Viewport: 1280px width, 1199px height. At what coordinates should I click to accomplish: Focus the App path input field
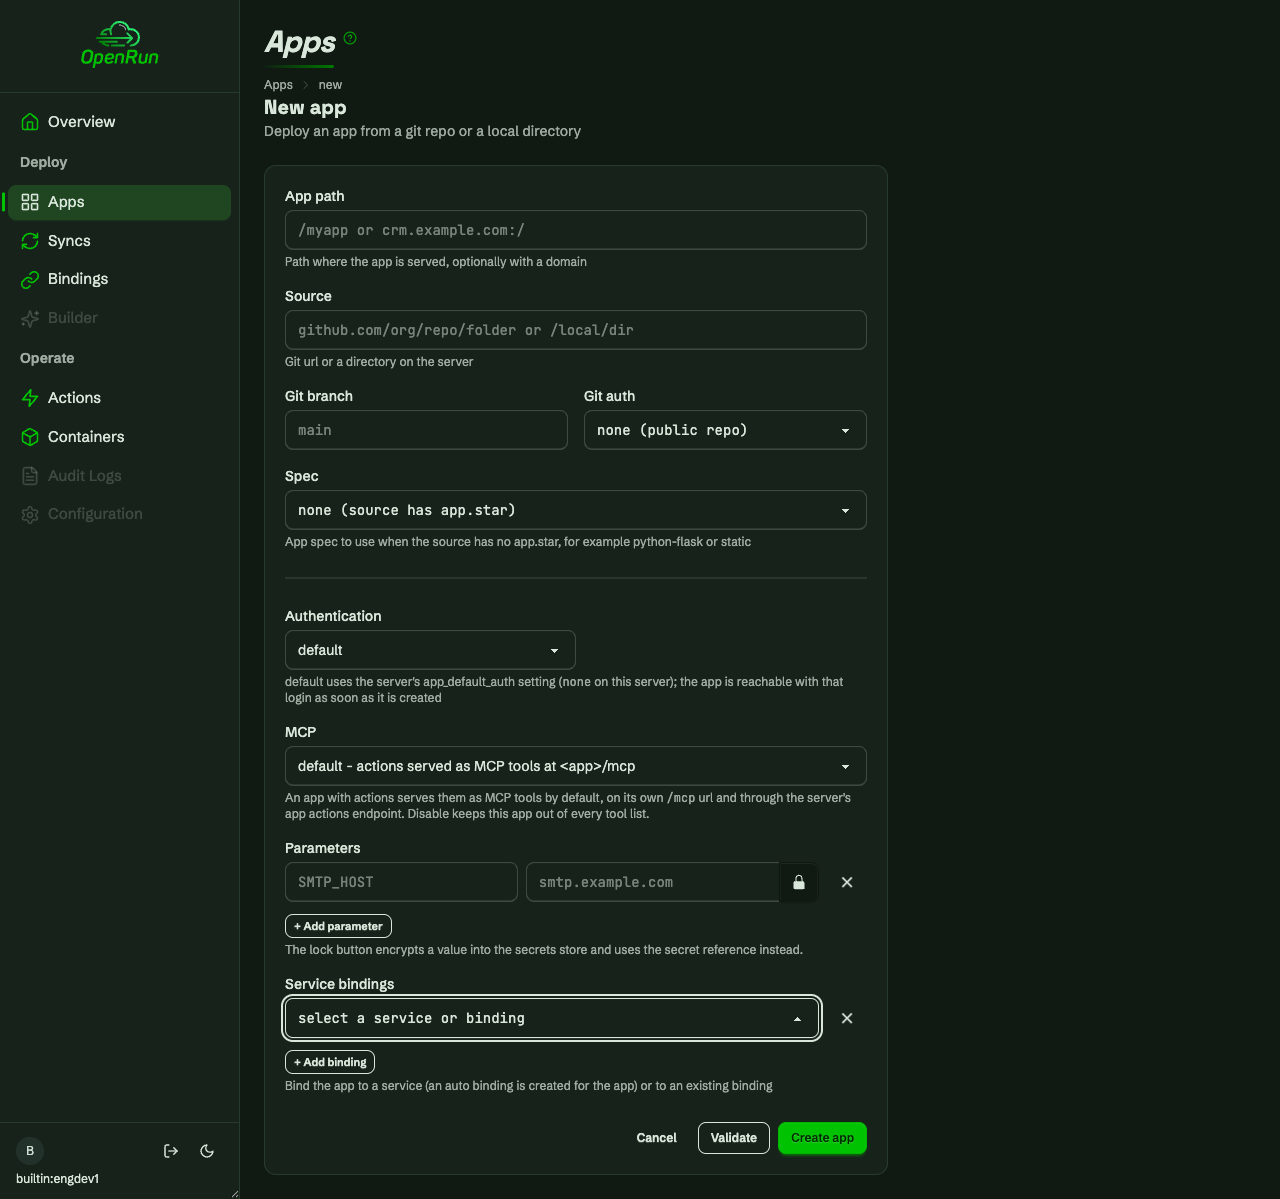click(575, 230)
